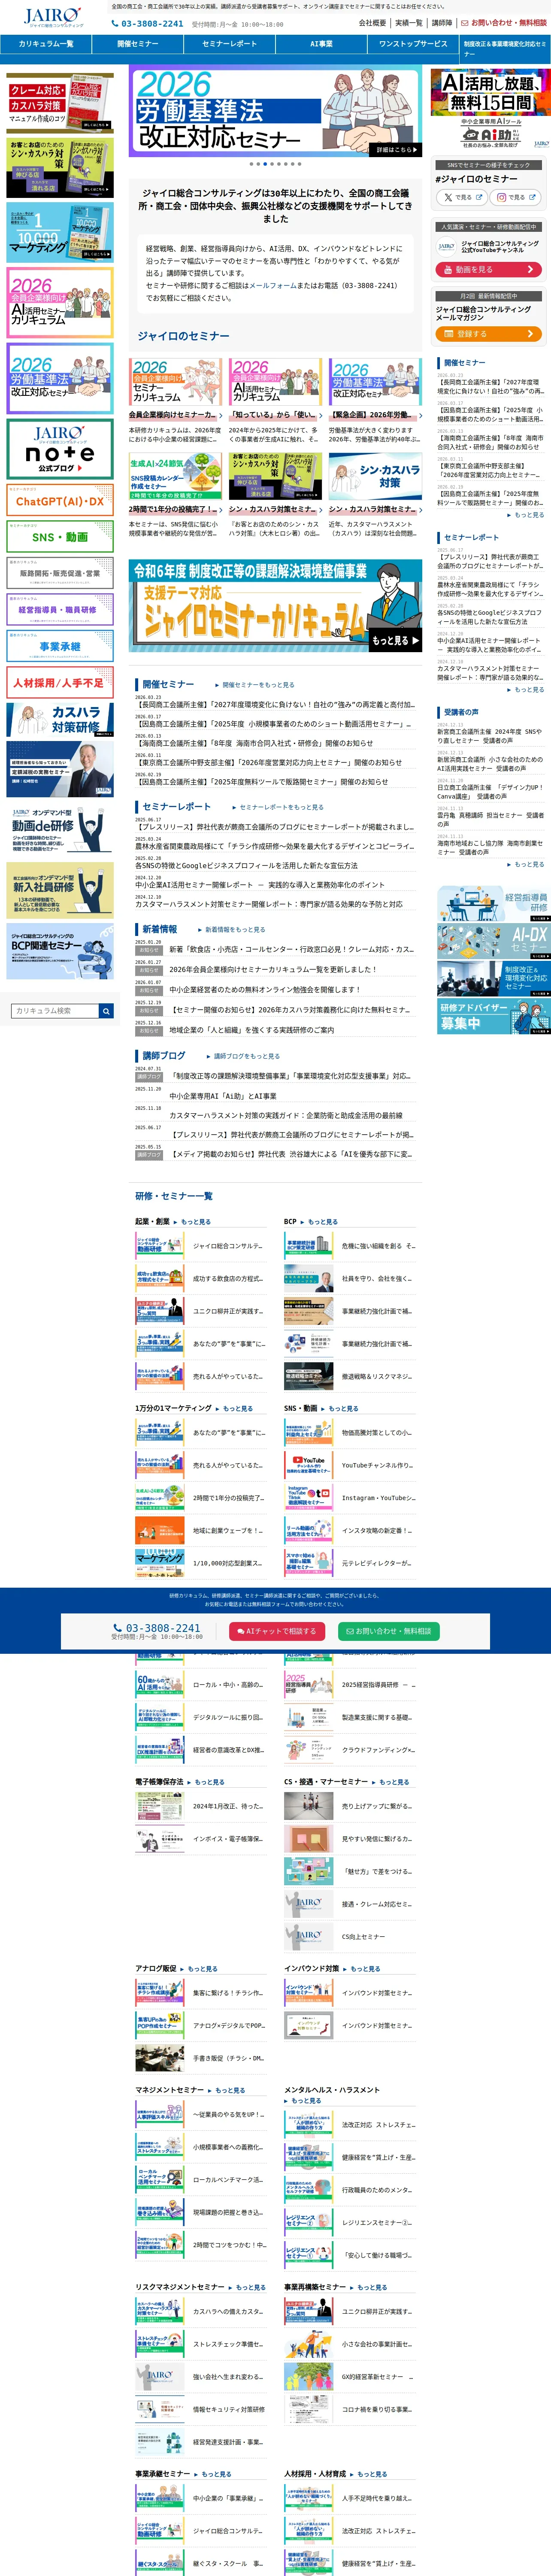This screenshot has width=551, height=2576.
Task: Open the 研修アドバイザー募集中 banner
Action: (493, 1016)
